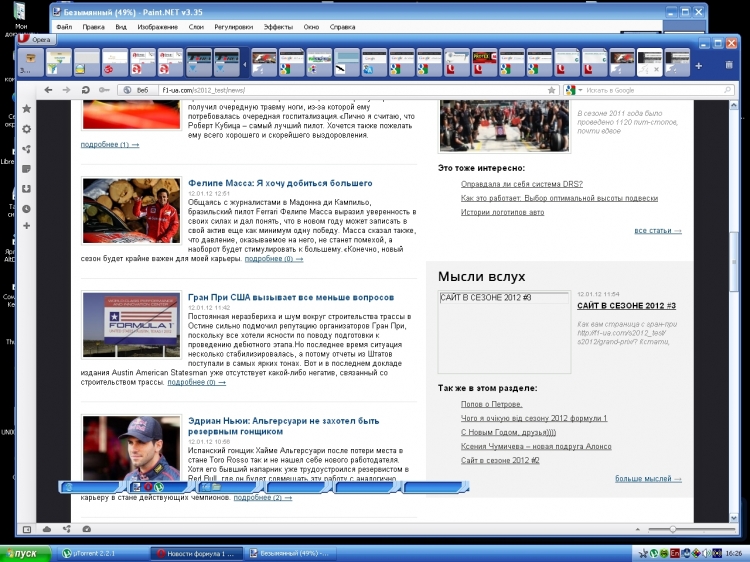This screenshot has height=562, width=750.
Task: Open Изображение menu in Paint.NET
Action: coord(157,27)
